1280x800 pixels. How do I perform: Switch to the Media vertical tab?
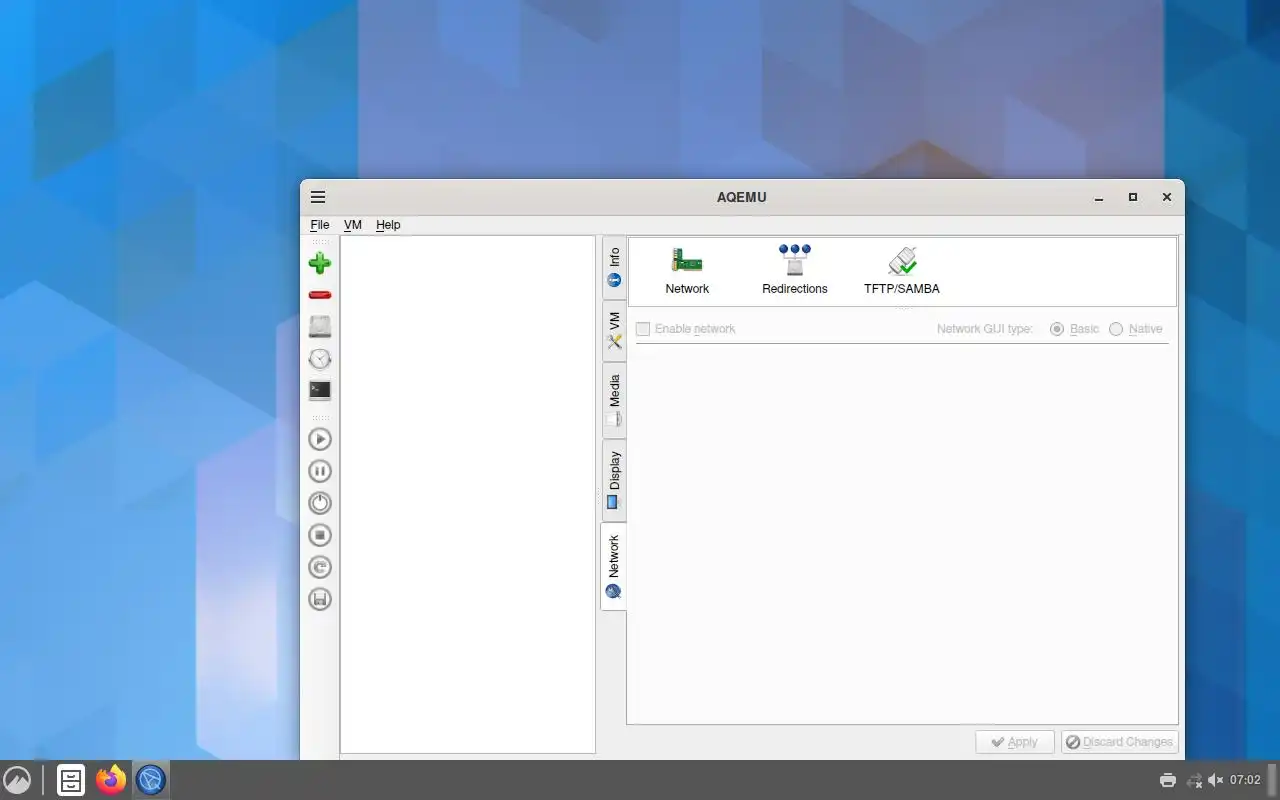point(614,401)
